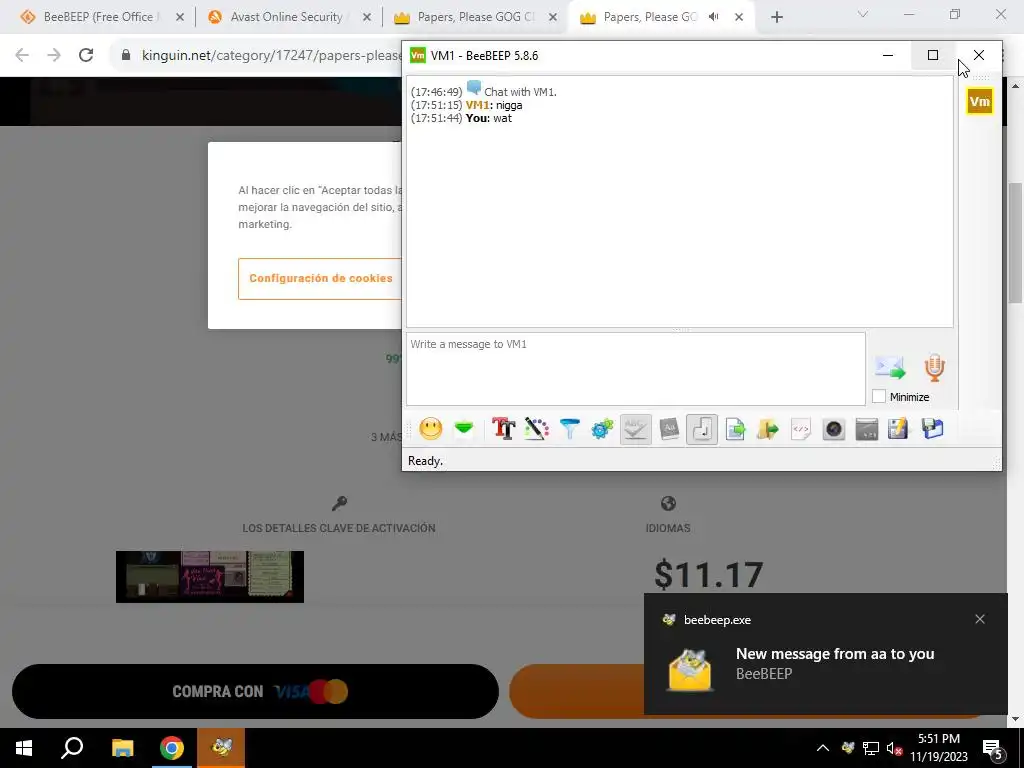This screenshot has width=1024, height=768.
Task: Open Windows search from taskbar
Action: (x=72, y=748)
